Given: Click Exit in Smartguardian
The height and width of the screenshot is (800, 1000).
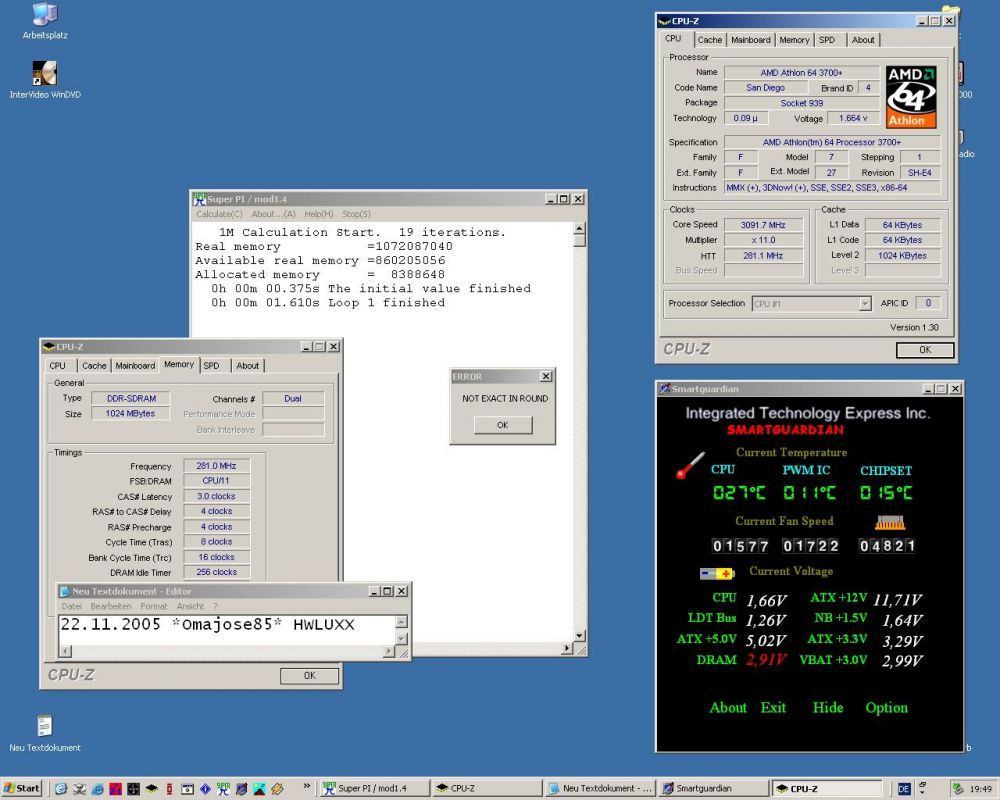Looking at the screenshot, I should pyautogui.click(x=773, y=707).
